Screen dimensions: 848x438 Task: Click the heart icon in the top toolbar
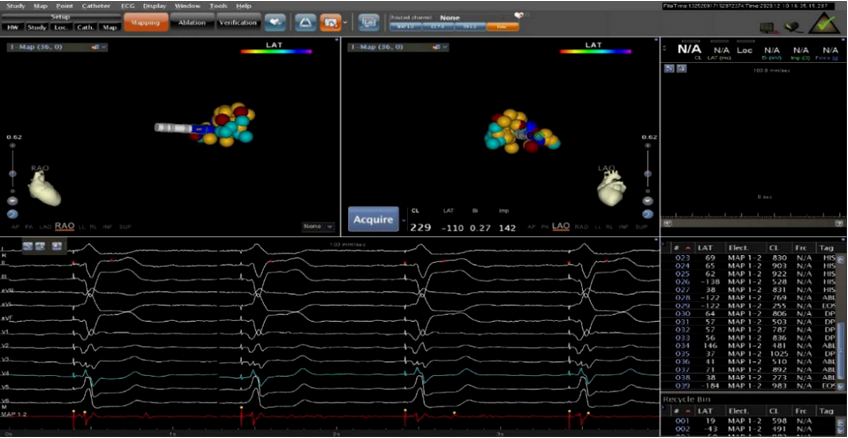tap(274, 21)
